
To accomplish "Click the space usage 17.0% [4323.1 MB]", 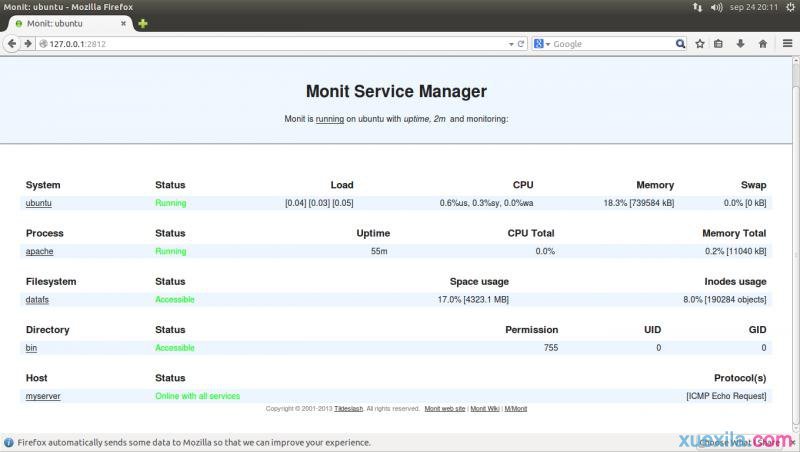I will click(473, 299).
